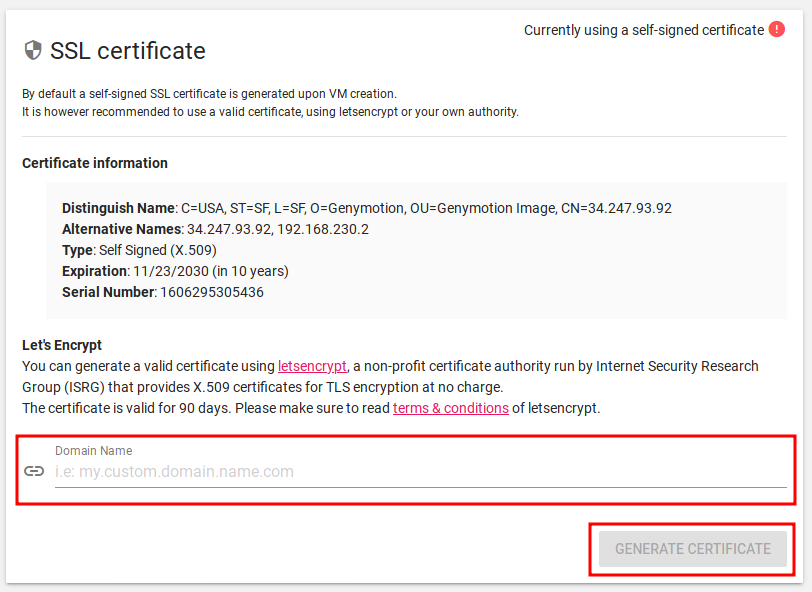The width and height of the screenshot is (812, 592).
Task: Click the link icon left of the input field
Action: [34, 470]
